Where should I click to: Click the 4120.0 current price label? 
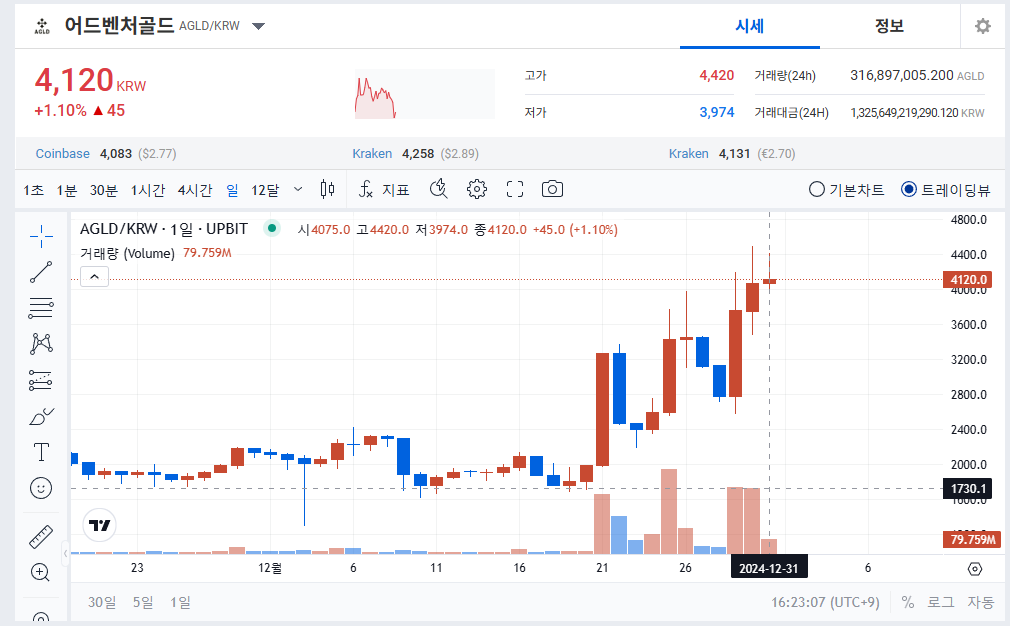pos(967,280)
